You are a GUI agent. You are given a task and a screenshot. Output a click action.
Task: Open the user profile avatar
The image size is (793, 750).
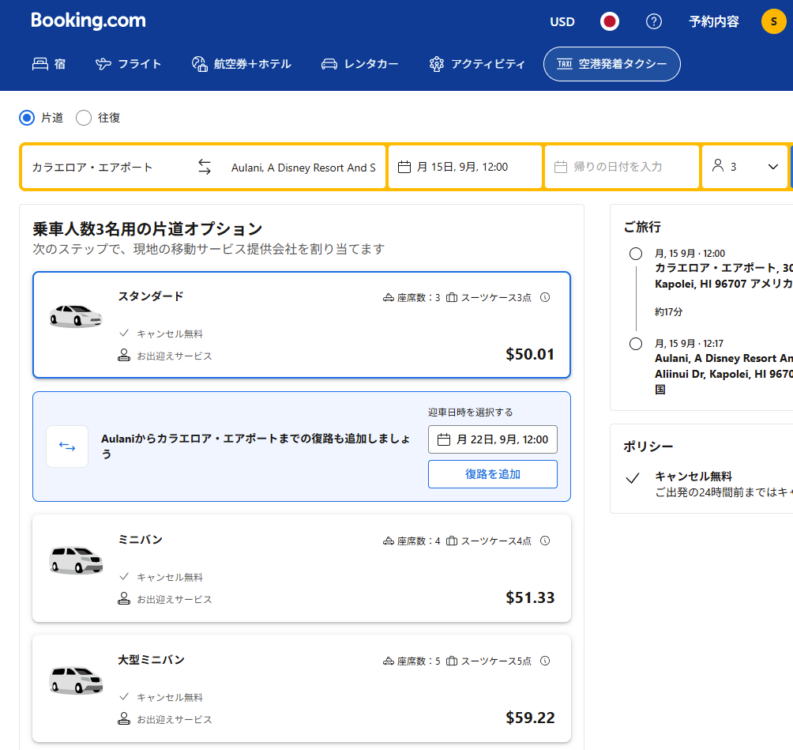(773, 21)
